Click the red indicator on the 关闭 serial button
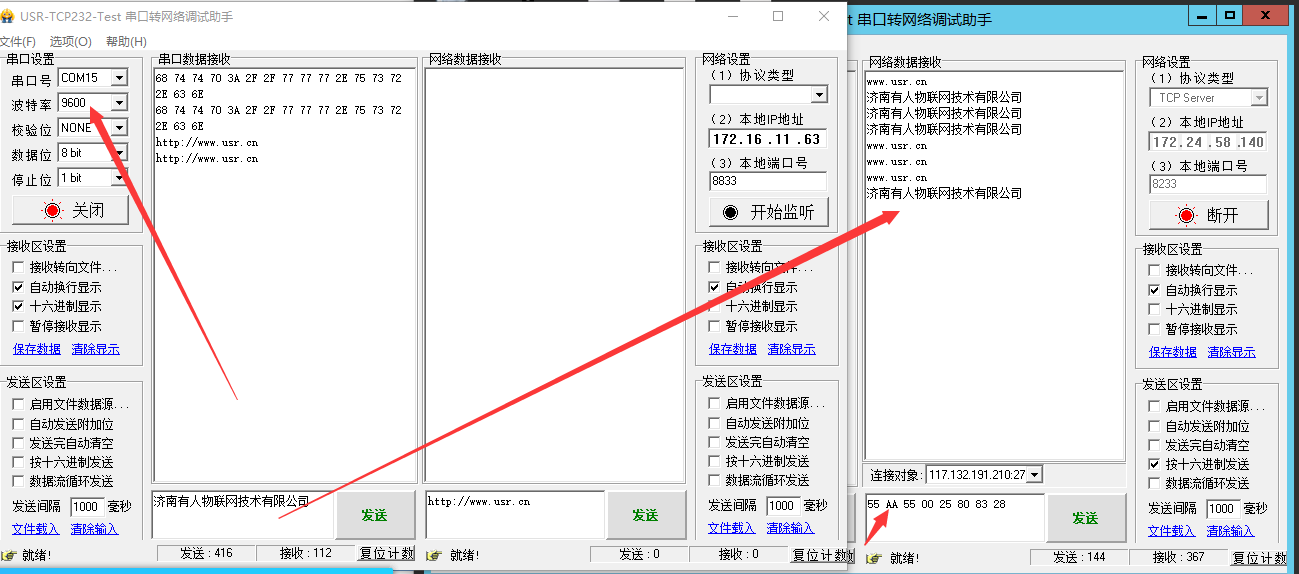 pyautogui.click(x=52, y=210)
